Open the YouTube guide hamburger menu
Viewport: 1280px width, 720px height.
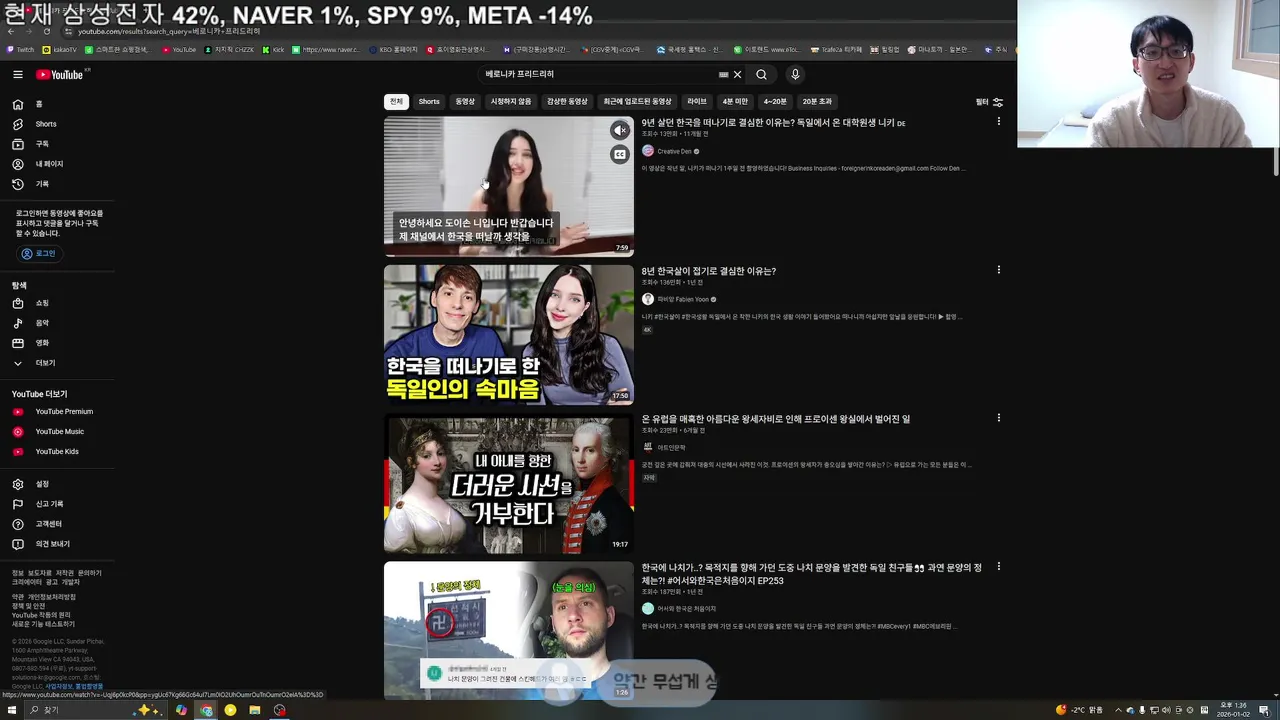[x=18, y=74]
